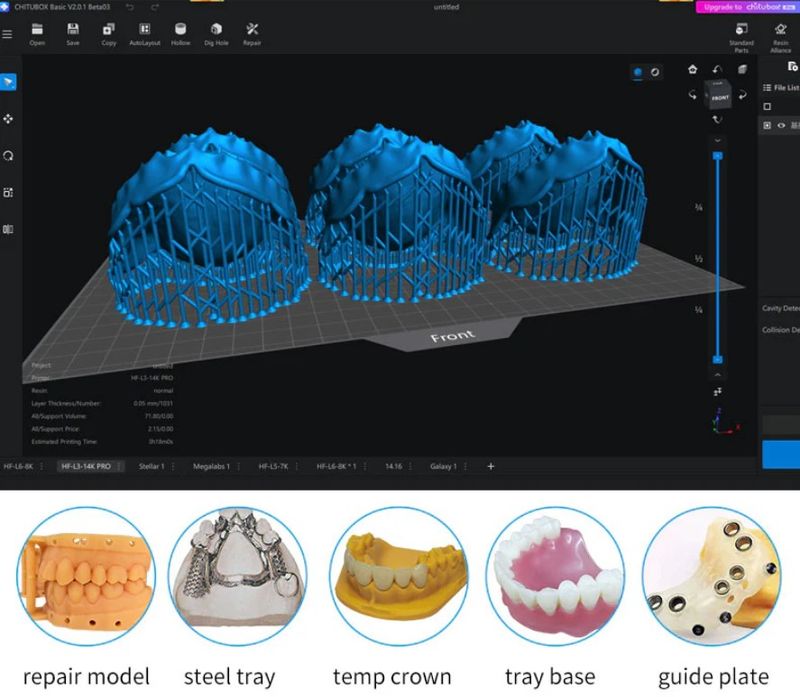Screen dimensions: 800x697
Task: Open the hamburger main menu
Action: coord(7,34)
